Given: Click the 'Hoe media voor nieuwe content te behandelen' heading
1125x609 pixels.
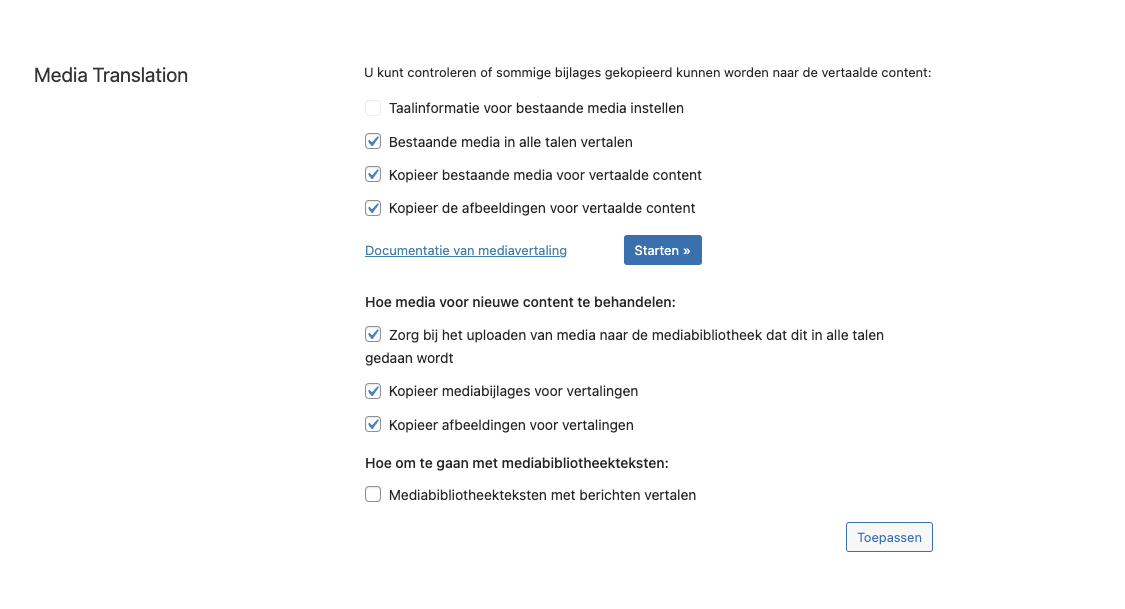Looking at the screenshot, I should click(520, 302).
